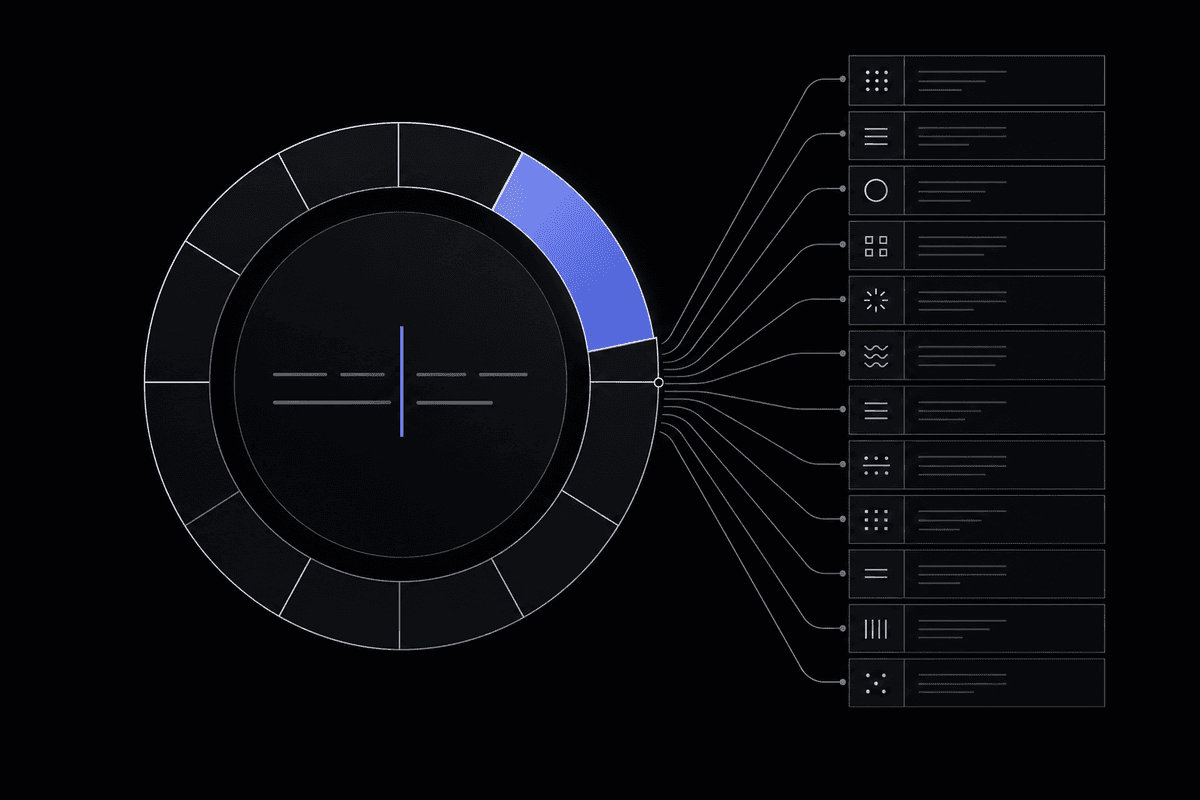Click the square-dot three-by-three grid icon

point(876,519)
